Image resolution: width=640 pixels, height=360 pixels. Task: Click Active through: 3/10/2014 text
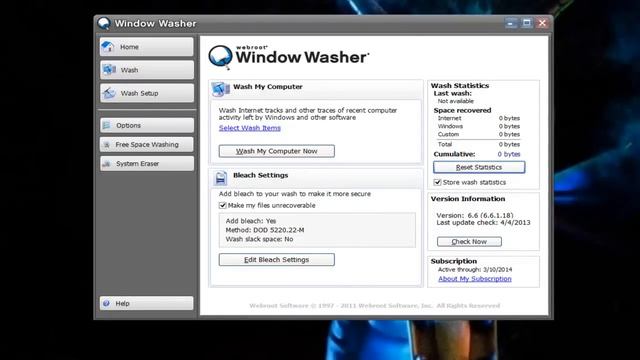[475, 269]
